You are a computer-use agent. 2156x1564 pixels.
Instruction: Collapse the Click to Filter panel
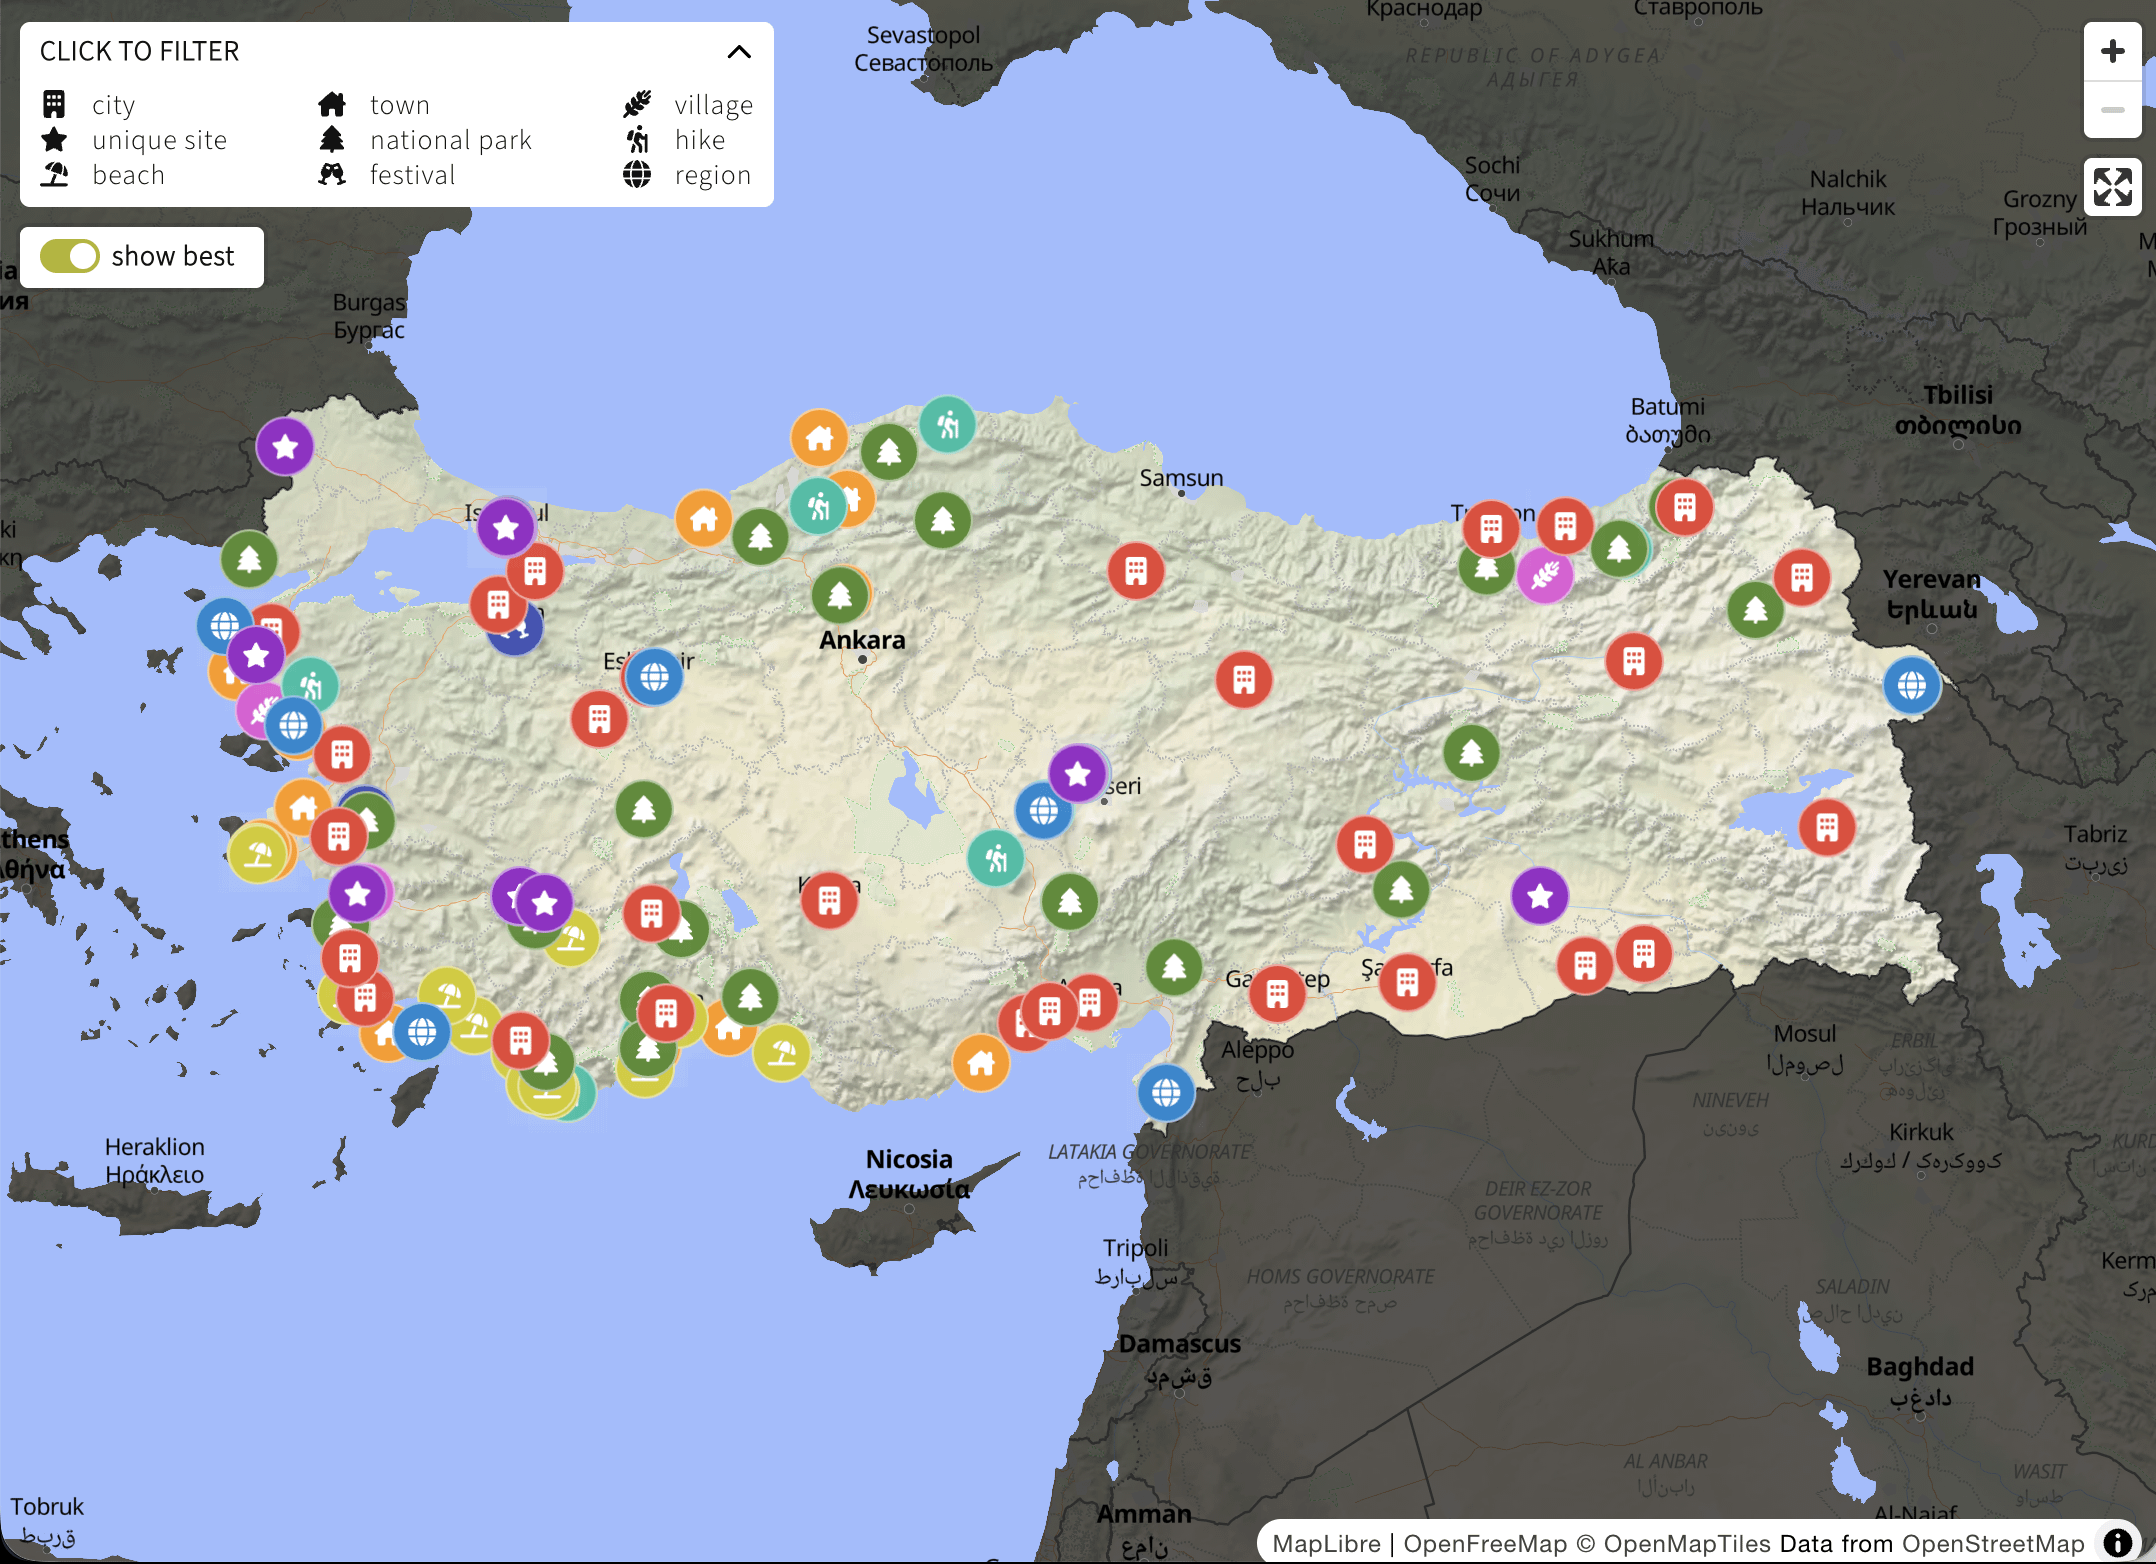[738, 52]
